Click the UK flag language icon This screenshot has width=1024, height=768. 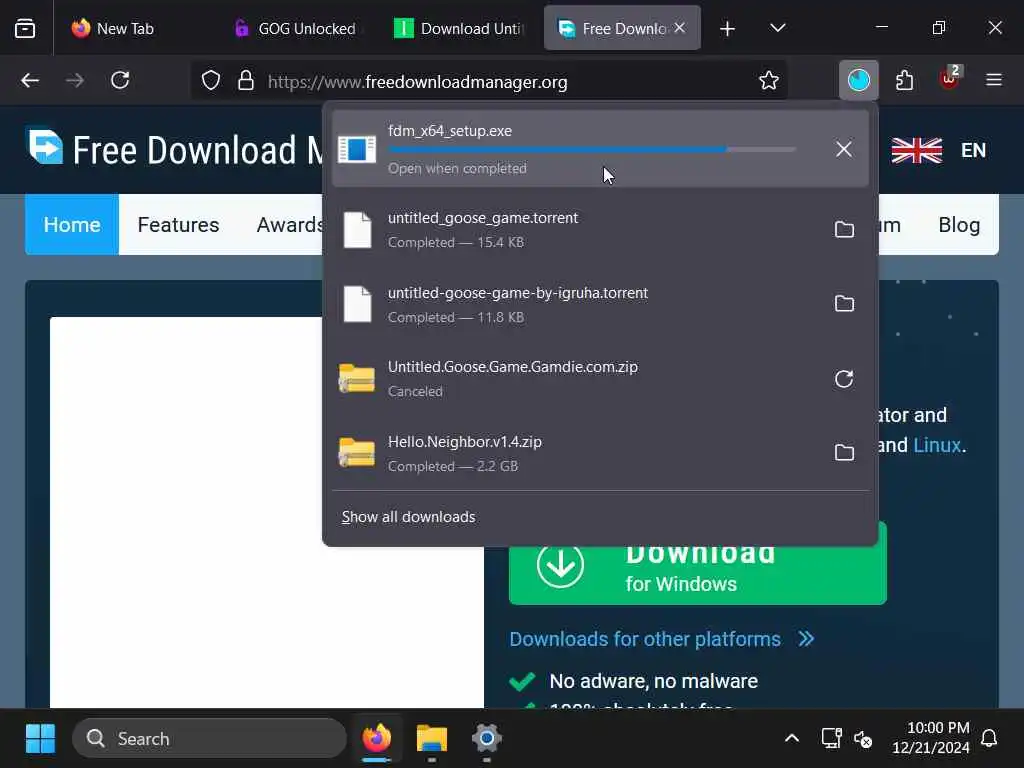point(917,150)
